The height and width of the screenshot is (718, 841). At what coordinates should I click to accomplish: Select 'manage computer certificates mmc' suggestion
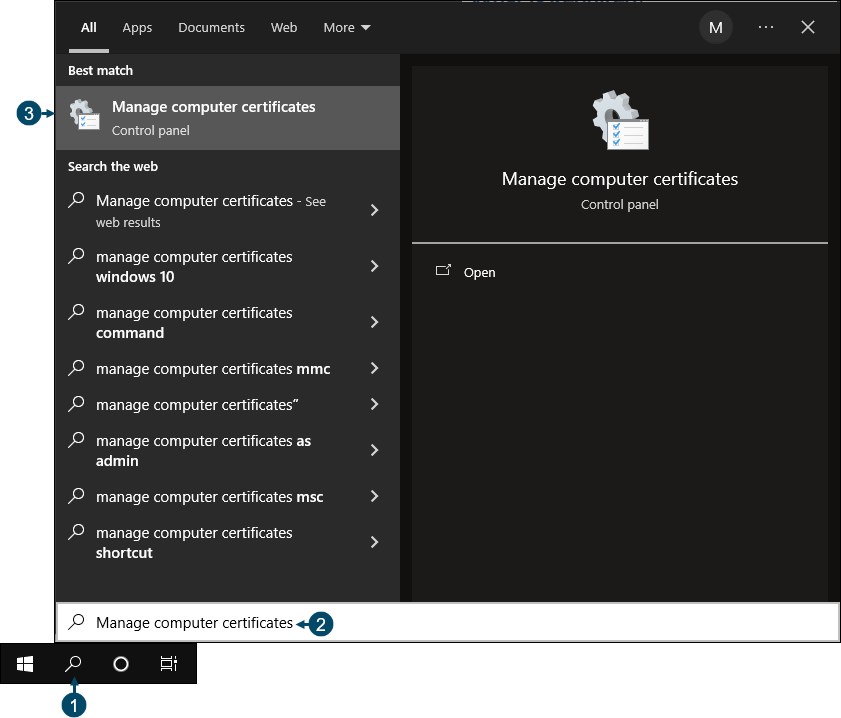pos(228,368)
